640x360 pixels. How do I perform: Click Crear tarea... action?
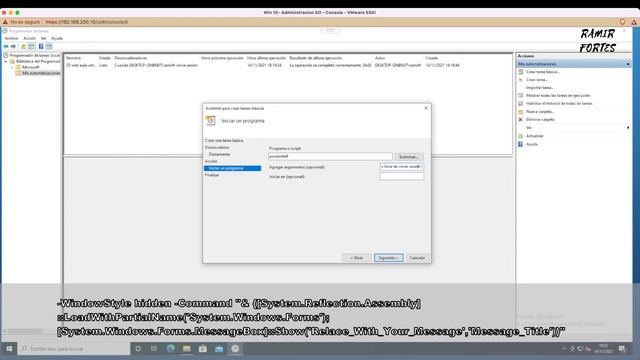[x=537, y=80]
